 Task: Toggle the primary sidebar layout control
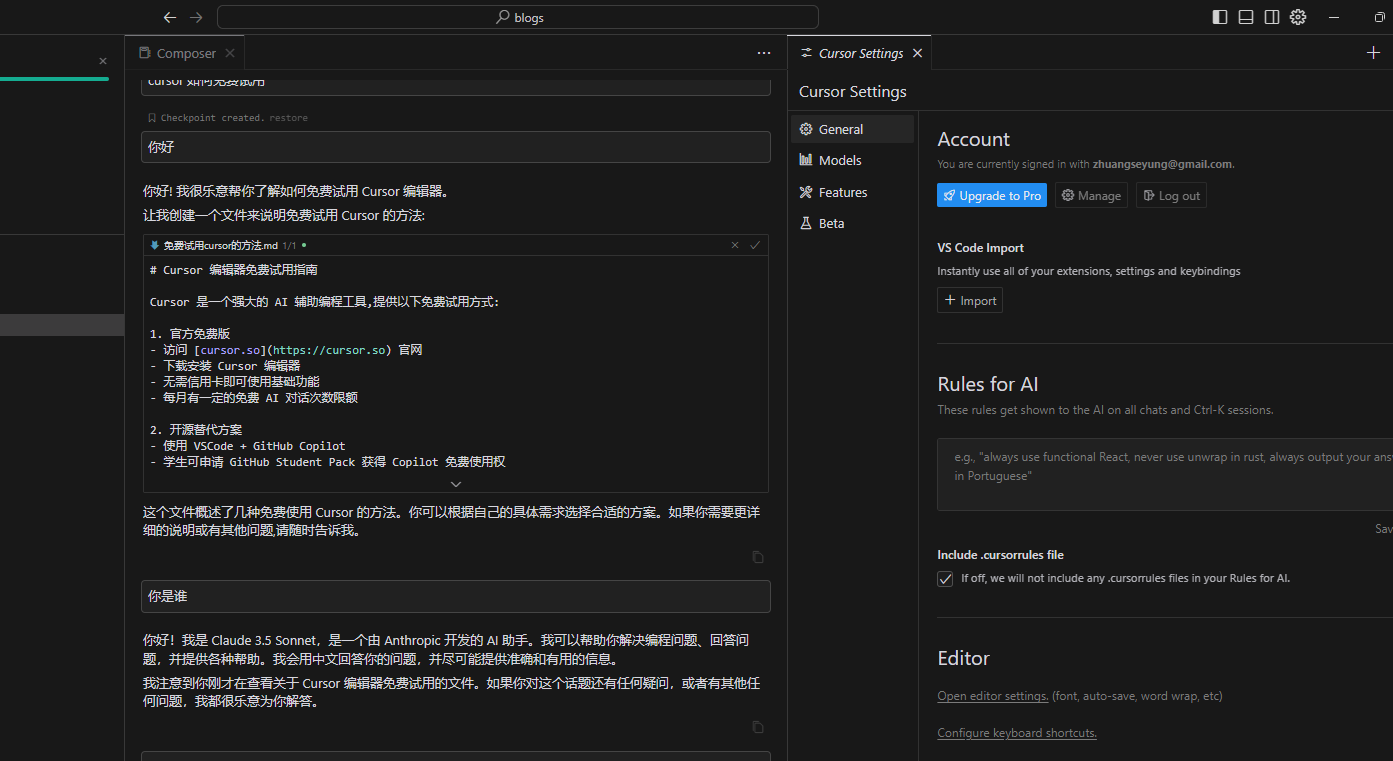[1219, 17]
